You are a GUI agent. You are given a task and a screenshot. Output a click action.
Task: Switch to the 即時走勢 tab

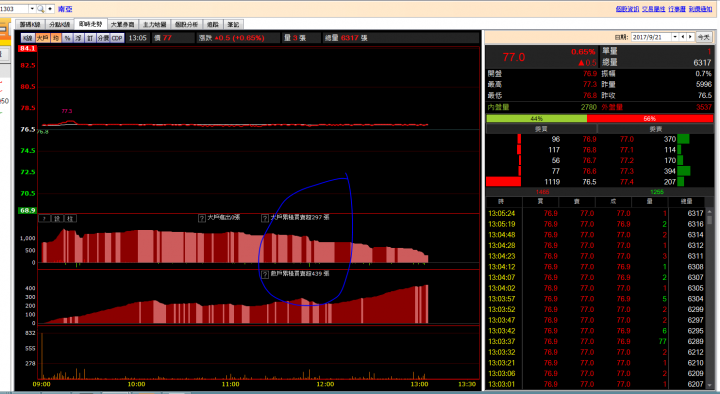90,24
